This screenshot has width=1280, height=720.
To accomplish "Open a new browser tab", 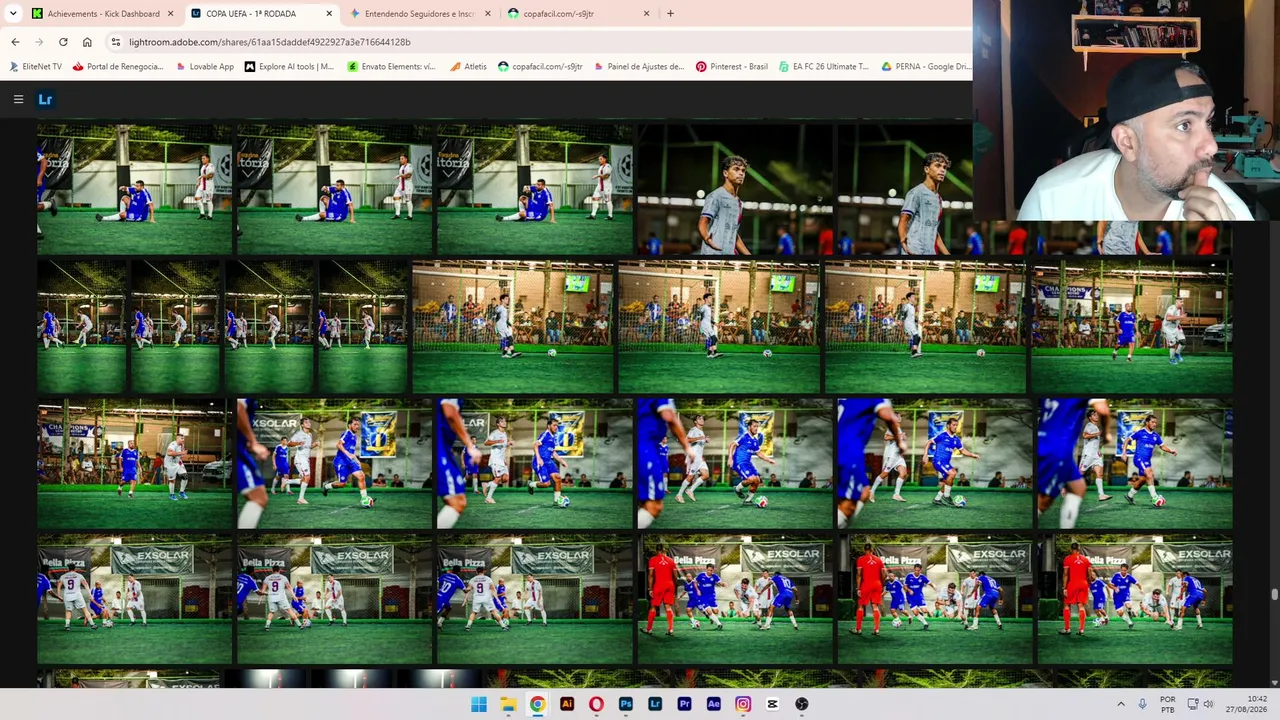I will [x=670, y=14].
